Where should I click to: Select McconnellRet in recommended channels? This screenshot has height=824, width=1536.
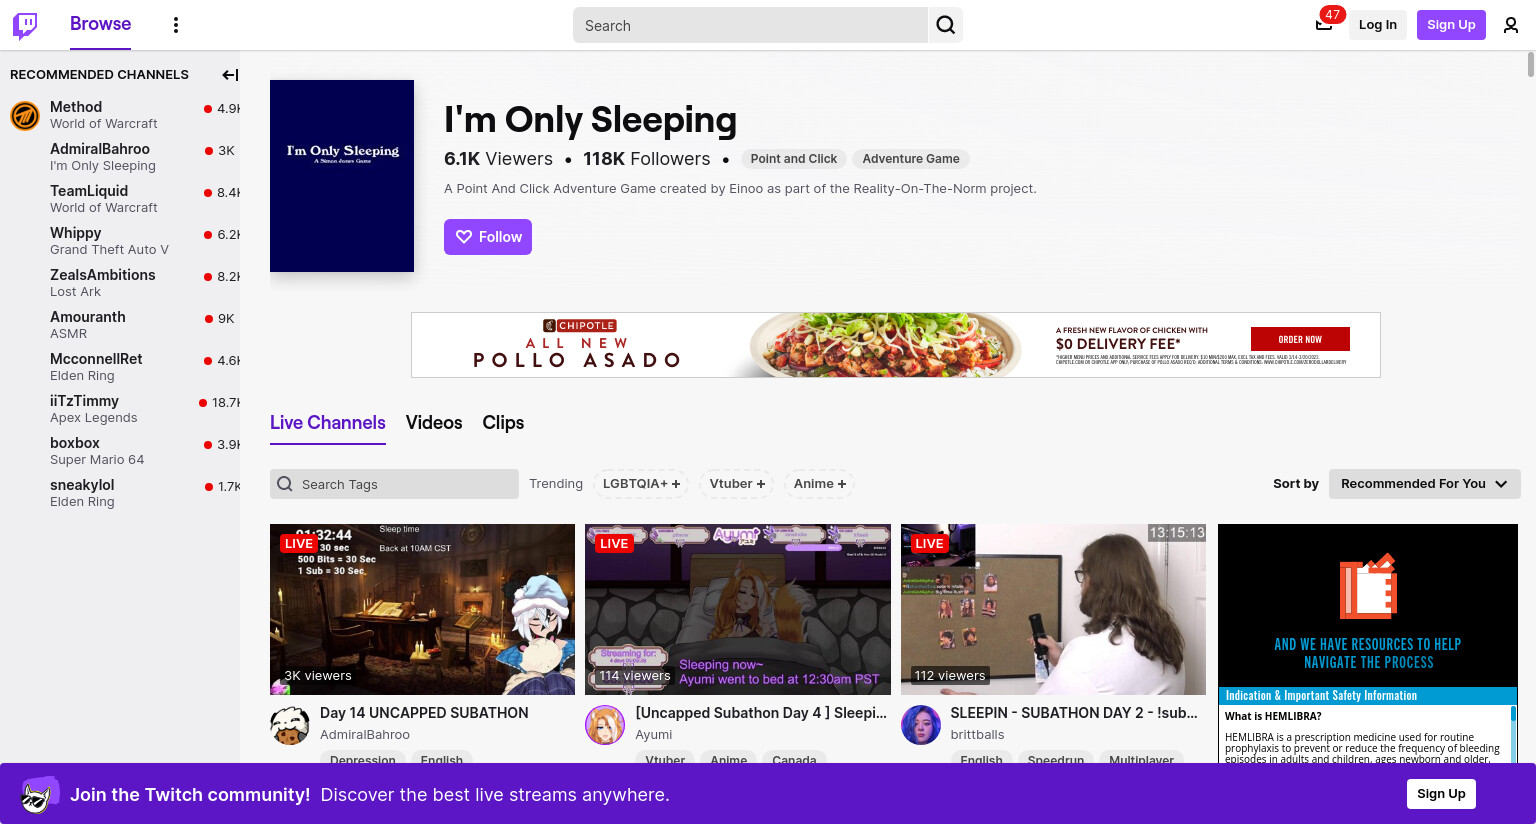pyautogui.click(x=120, y=367)
